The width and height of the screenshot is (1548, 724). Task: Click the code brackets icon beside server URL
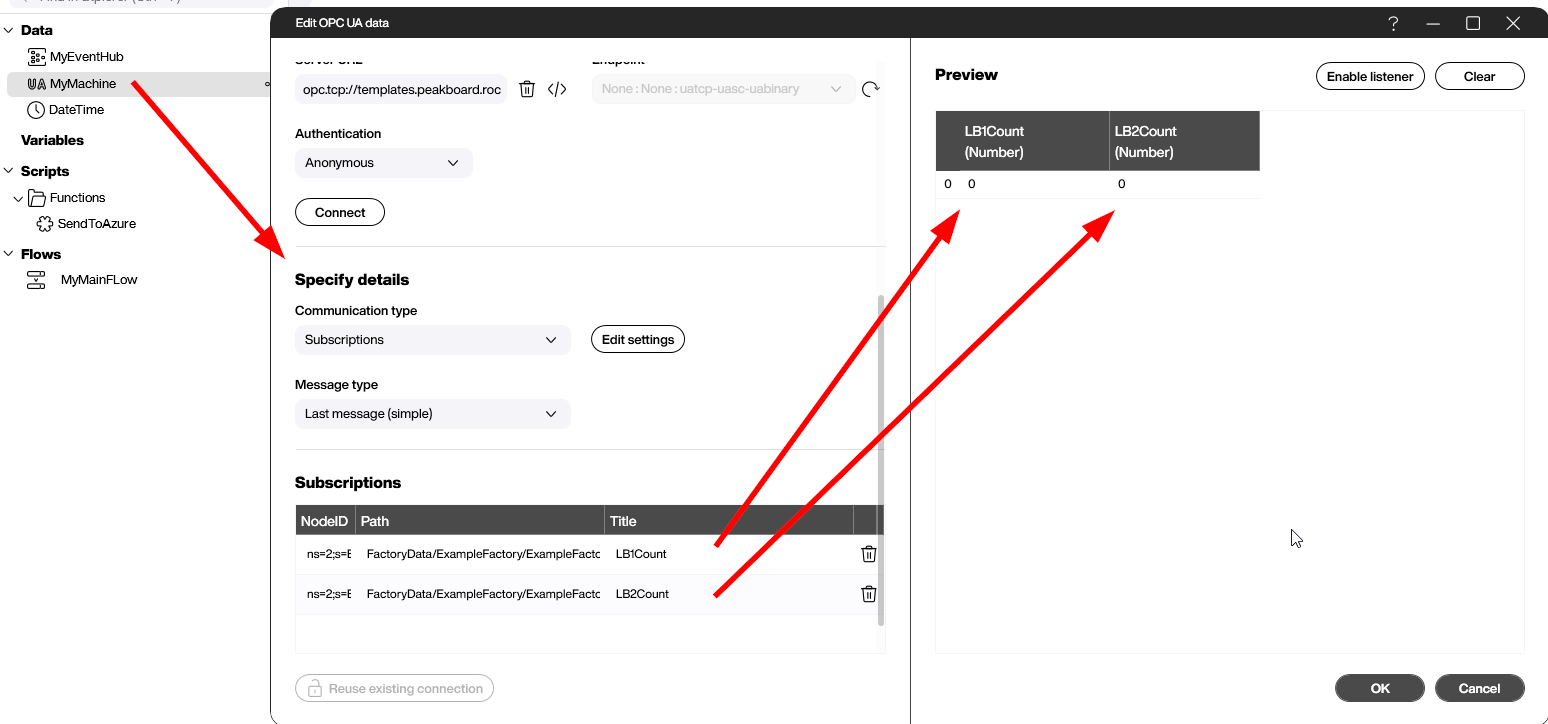(557, 89)
